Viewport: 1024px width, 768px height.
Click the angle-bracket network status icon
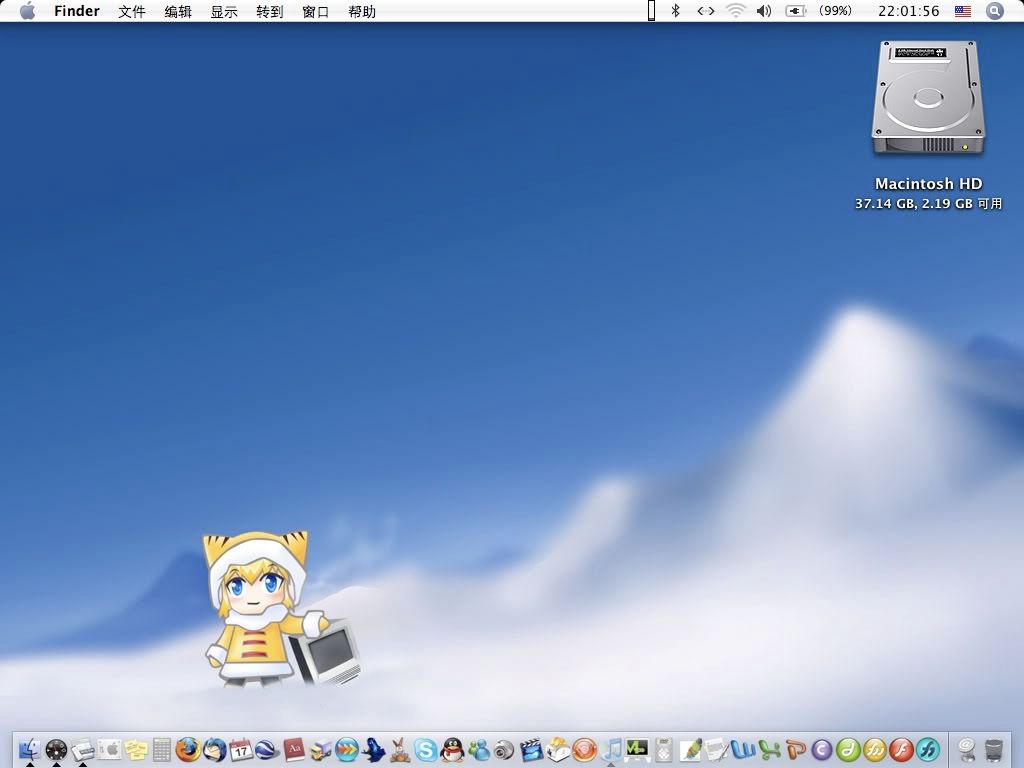coord(705,11)
